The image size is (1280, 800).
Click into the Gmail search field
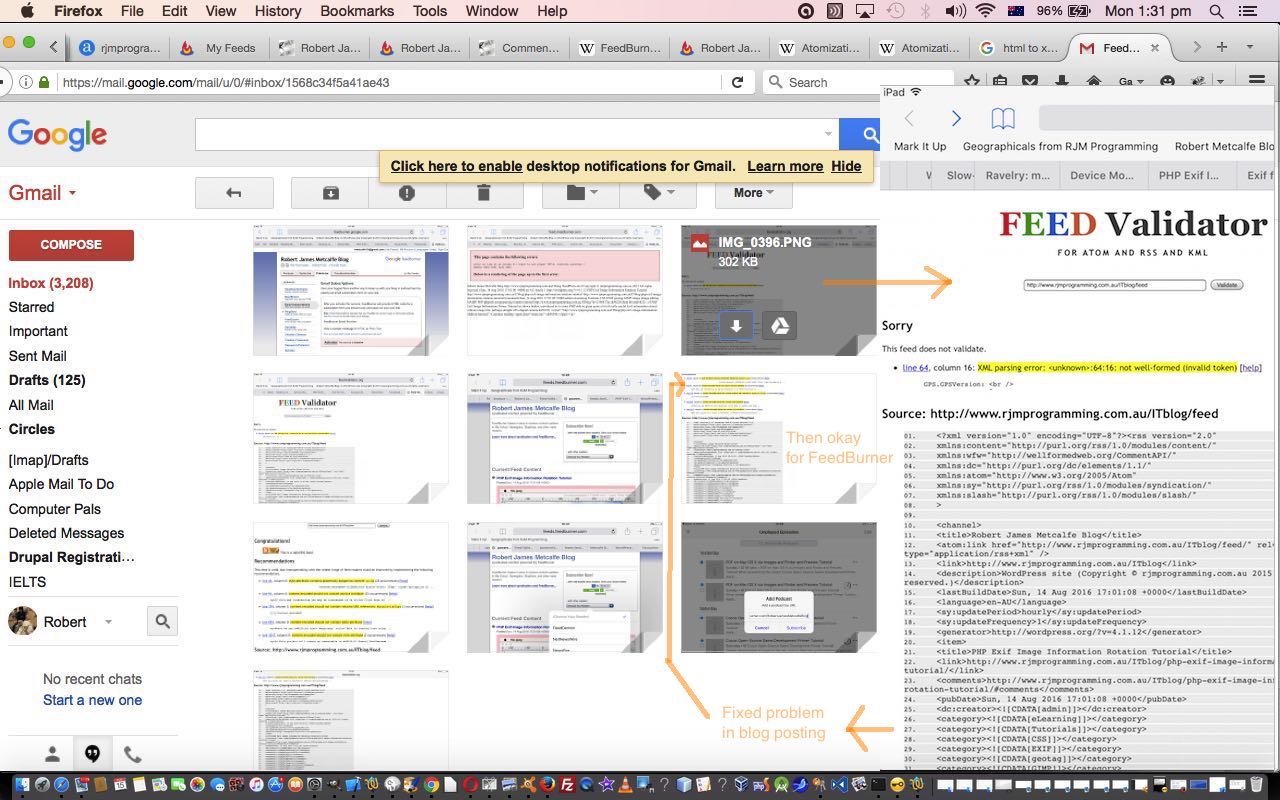(x=516, y=134)
